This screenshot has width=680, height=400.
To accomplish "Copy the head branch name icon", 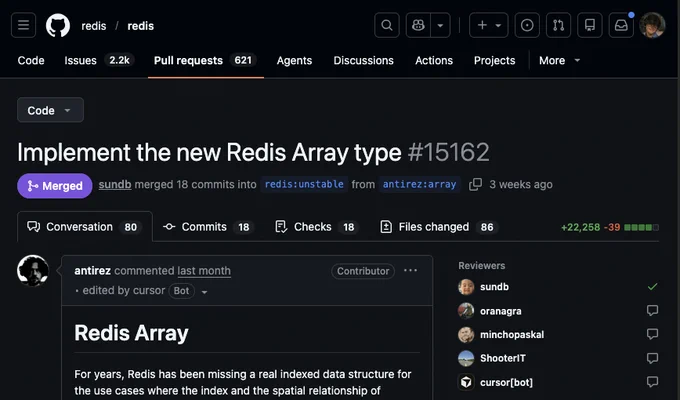I will coord(475,184).
